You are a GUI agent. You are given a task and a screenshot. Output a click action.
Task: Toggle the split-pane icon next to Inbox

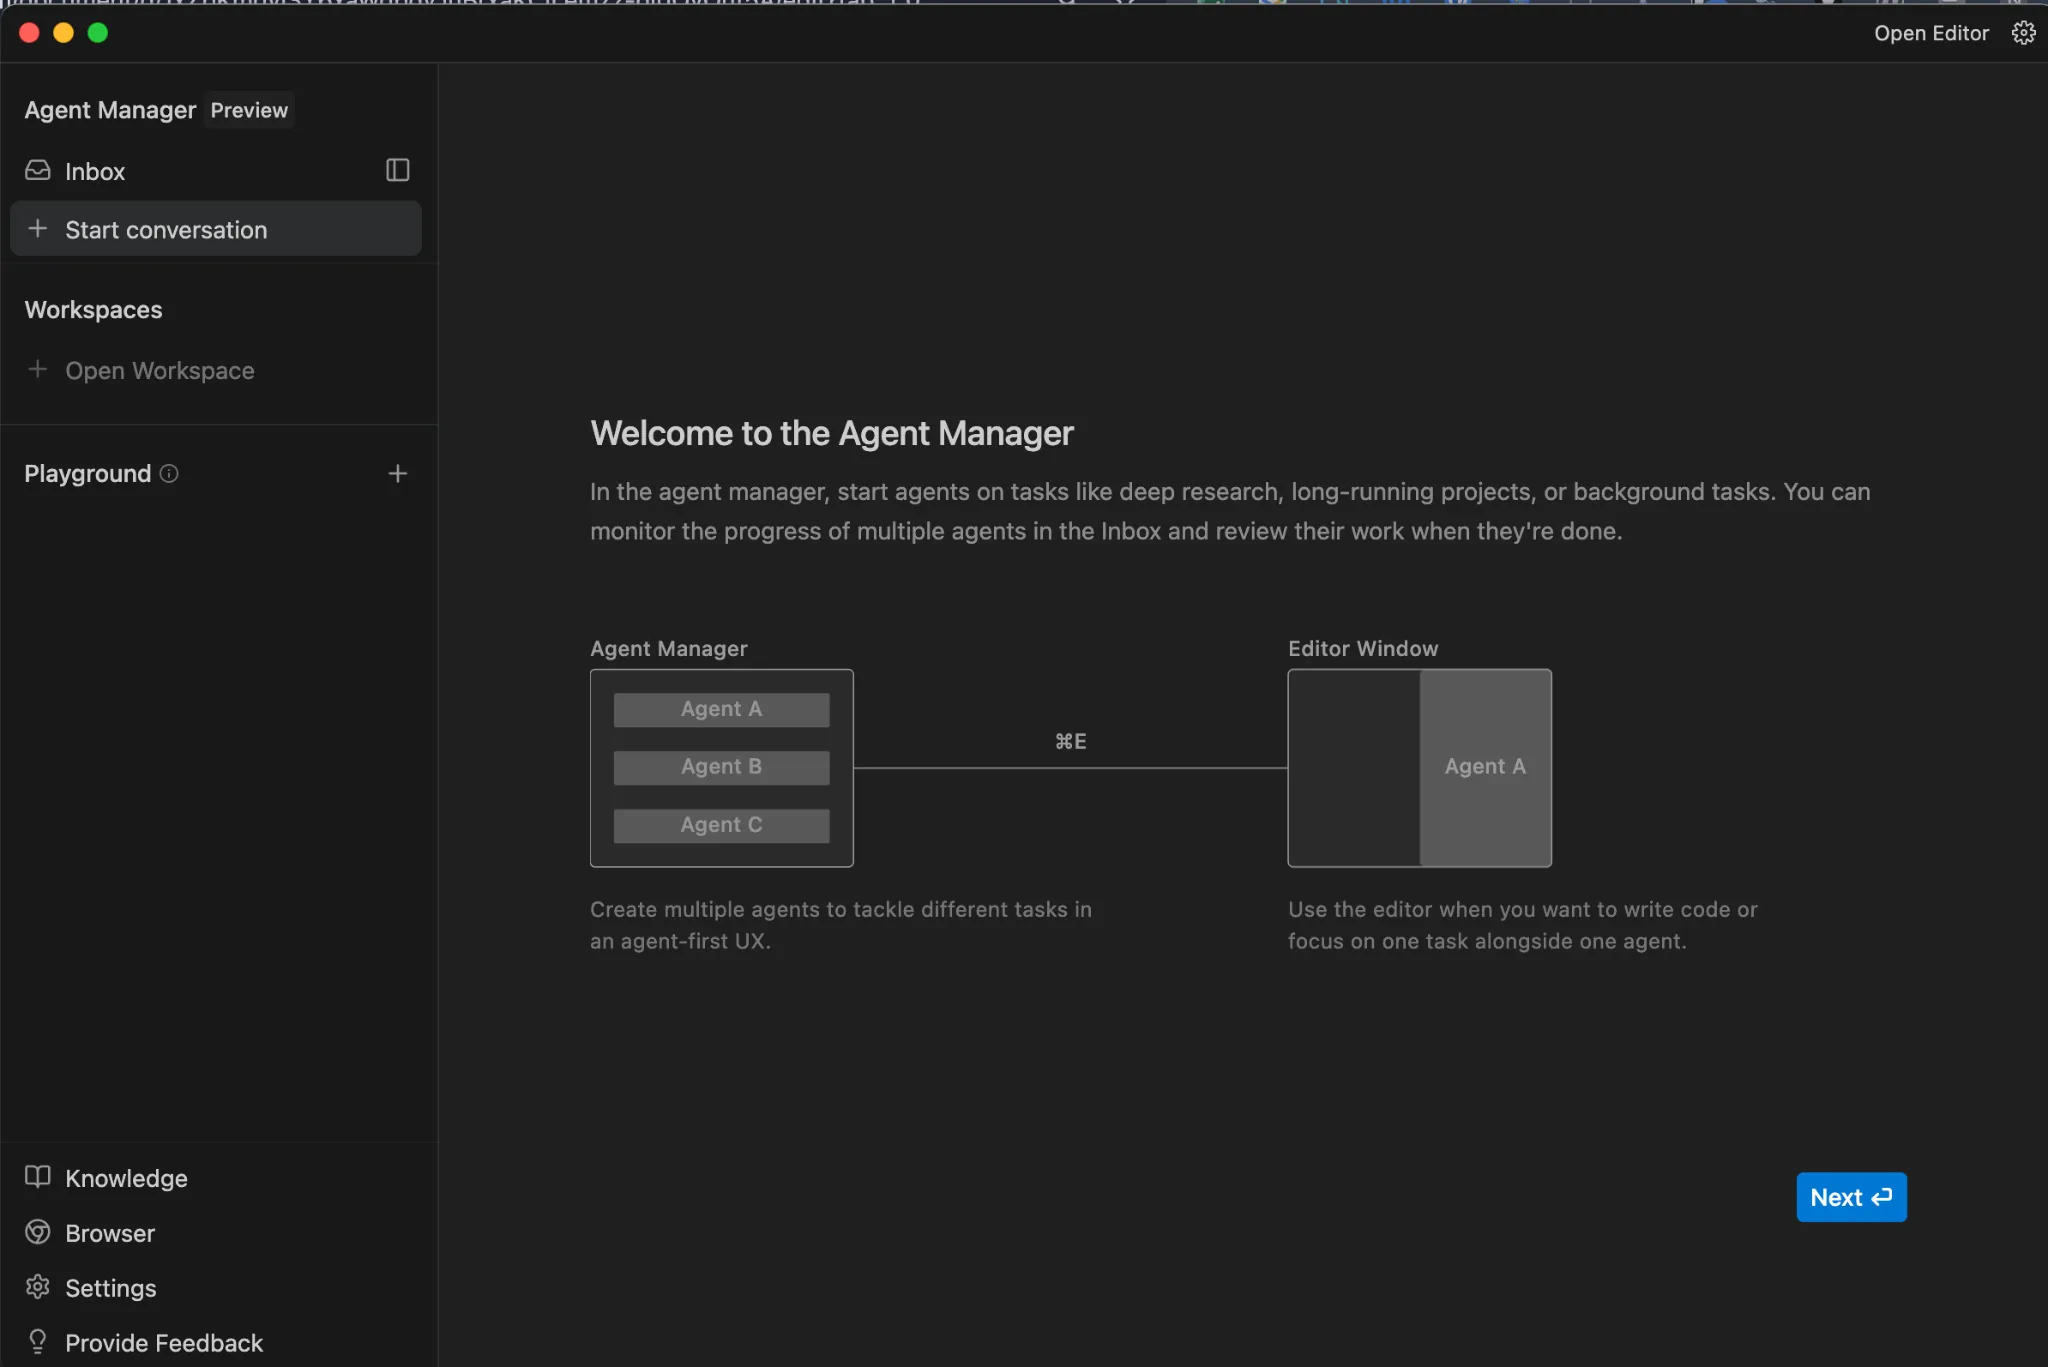(x=396, y=170)
